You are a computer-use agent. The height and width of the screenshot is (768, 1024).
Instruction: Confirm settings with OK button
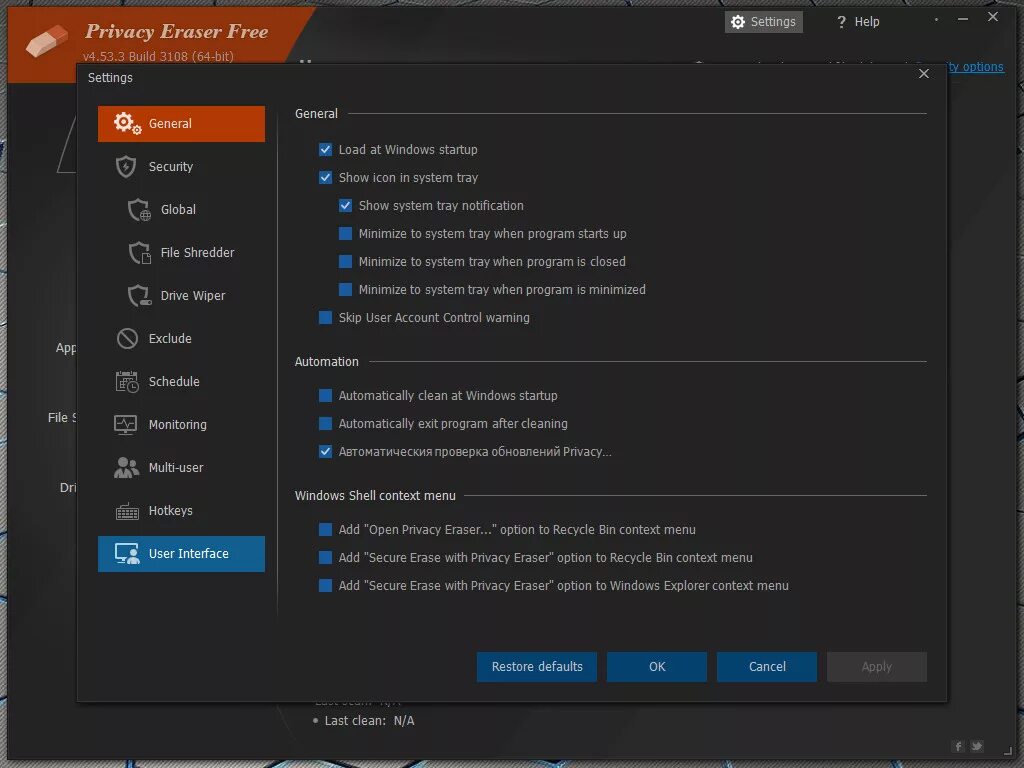pyautogui.click(x=657, y=667)
